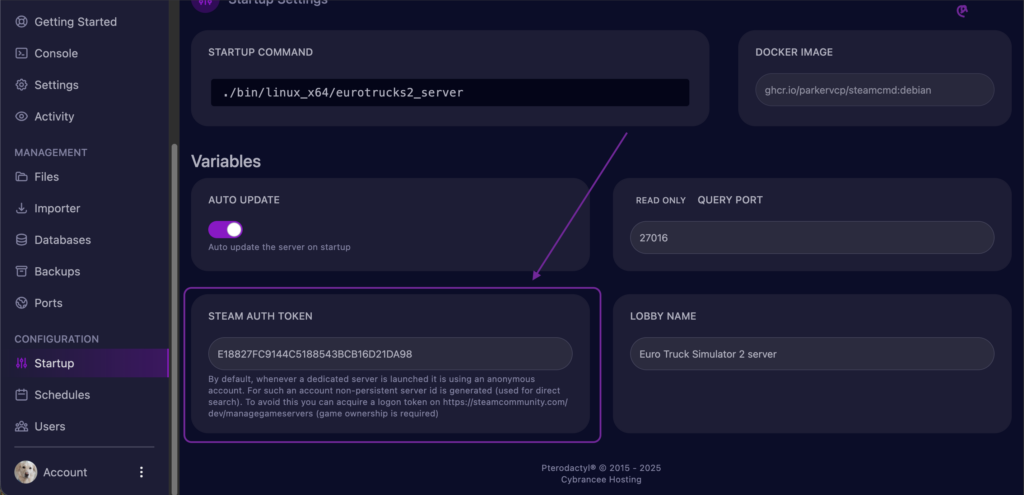Click the Backups archive icon
This screenshot has height=495, width=1024.
click(22, 271)
